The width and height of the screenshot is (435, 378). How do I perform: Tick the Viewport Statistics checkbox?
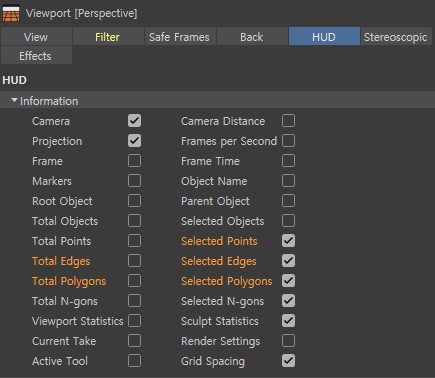coord(134,321)
